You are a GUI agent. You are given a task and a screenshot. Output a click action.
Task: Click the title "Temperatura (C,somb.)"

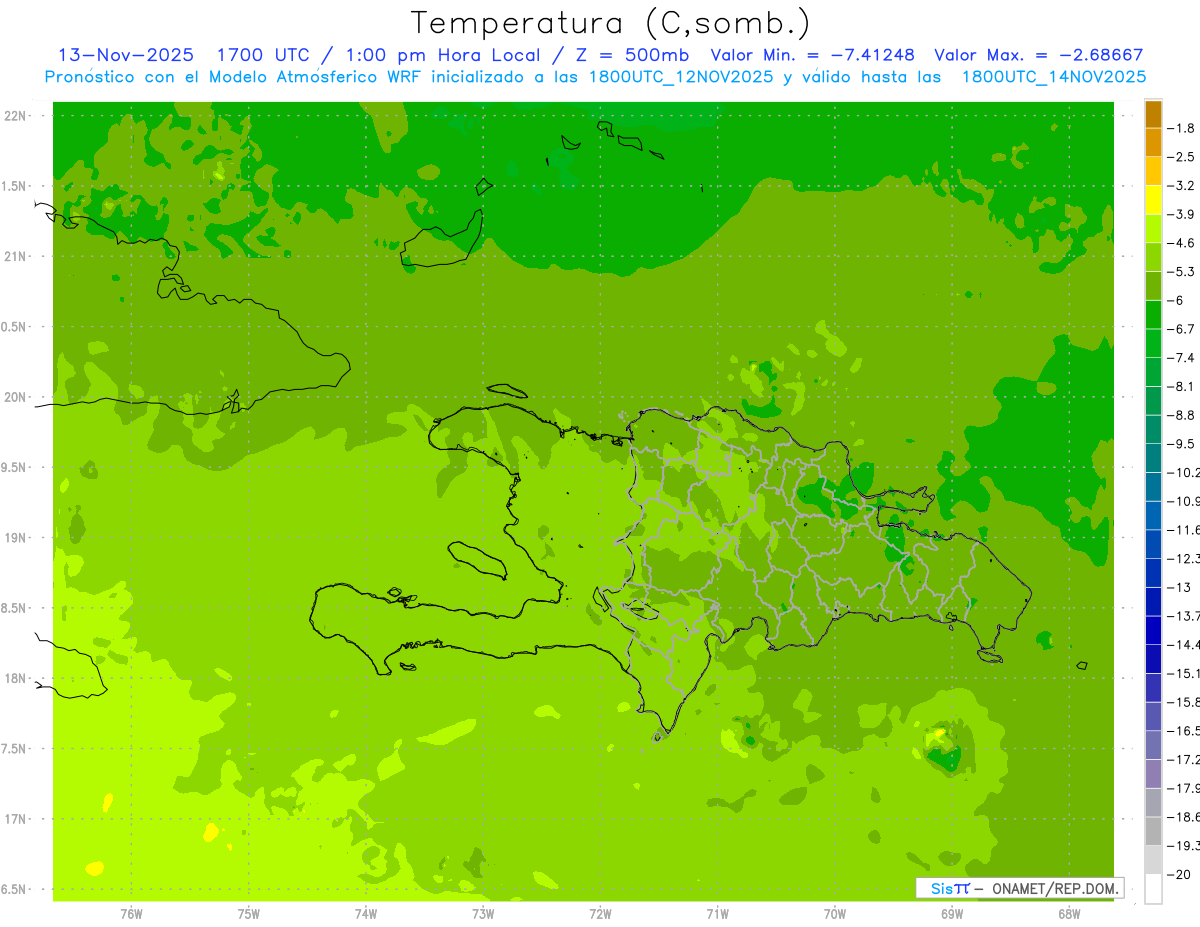(x=610, y=23)
